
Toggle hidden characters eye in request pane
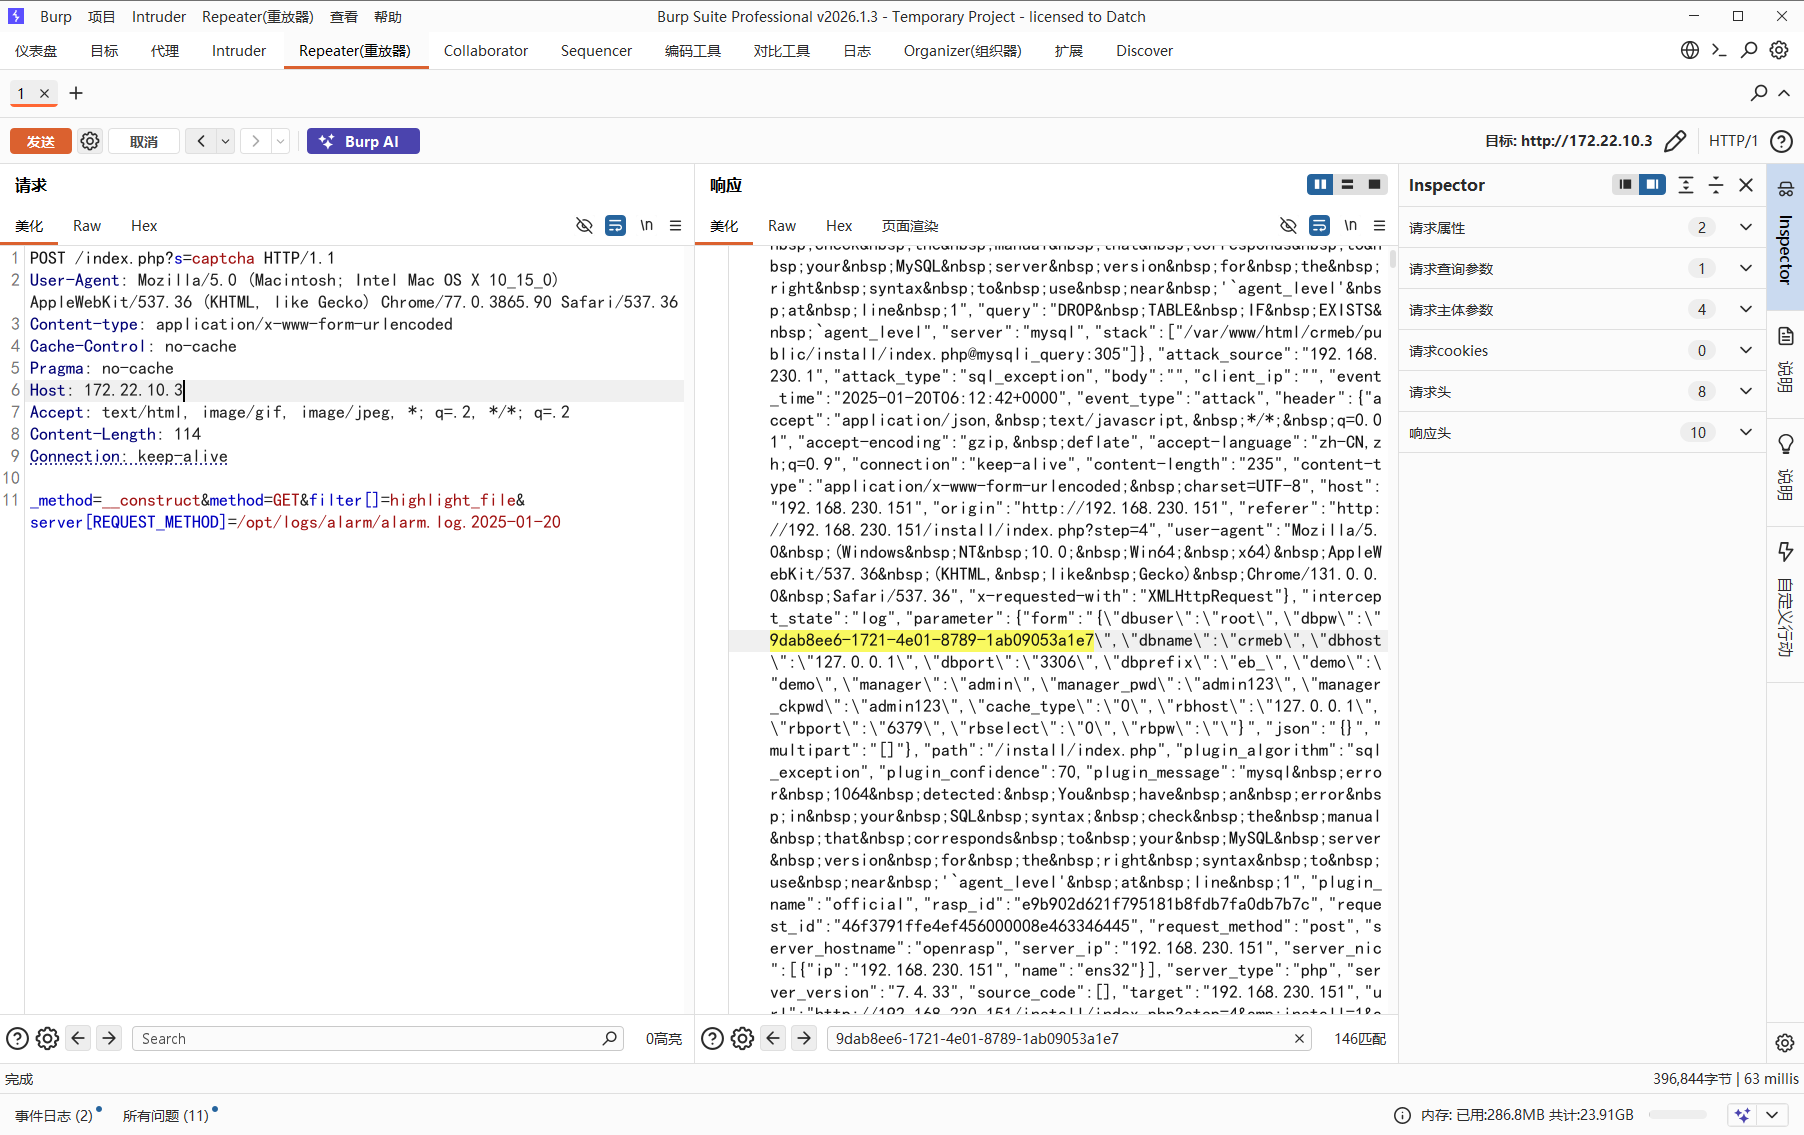click(585, 226)
